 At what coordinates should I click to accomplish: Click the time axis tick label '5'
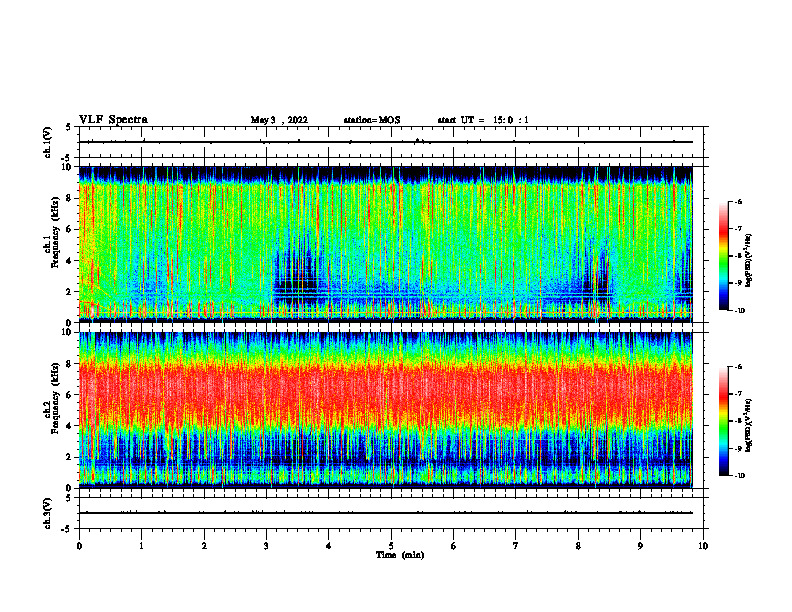click(391, 546)
